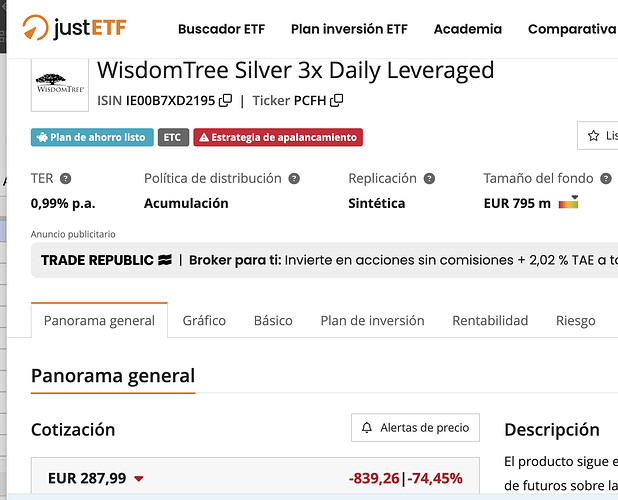Show help for Tamaño del fondo

604,178
